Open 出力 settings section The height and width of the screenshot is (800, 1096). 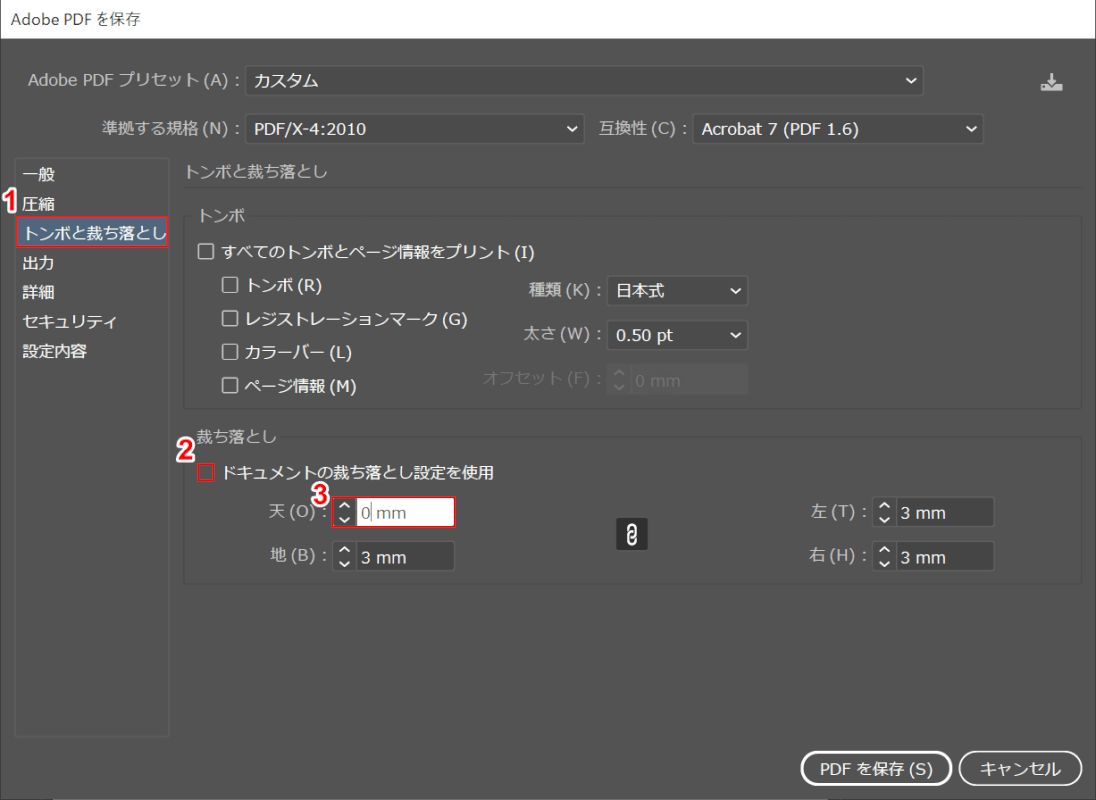[38, 263]
